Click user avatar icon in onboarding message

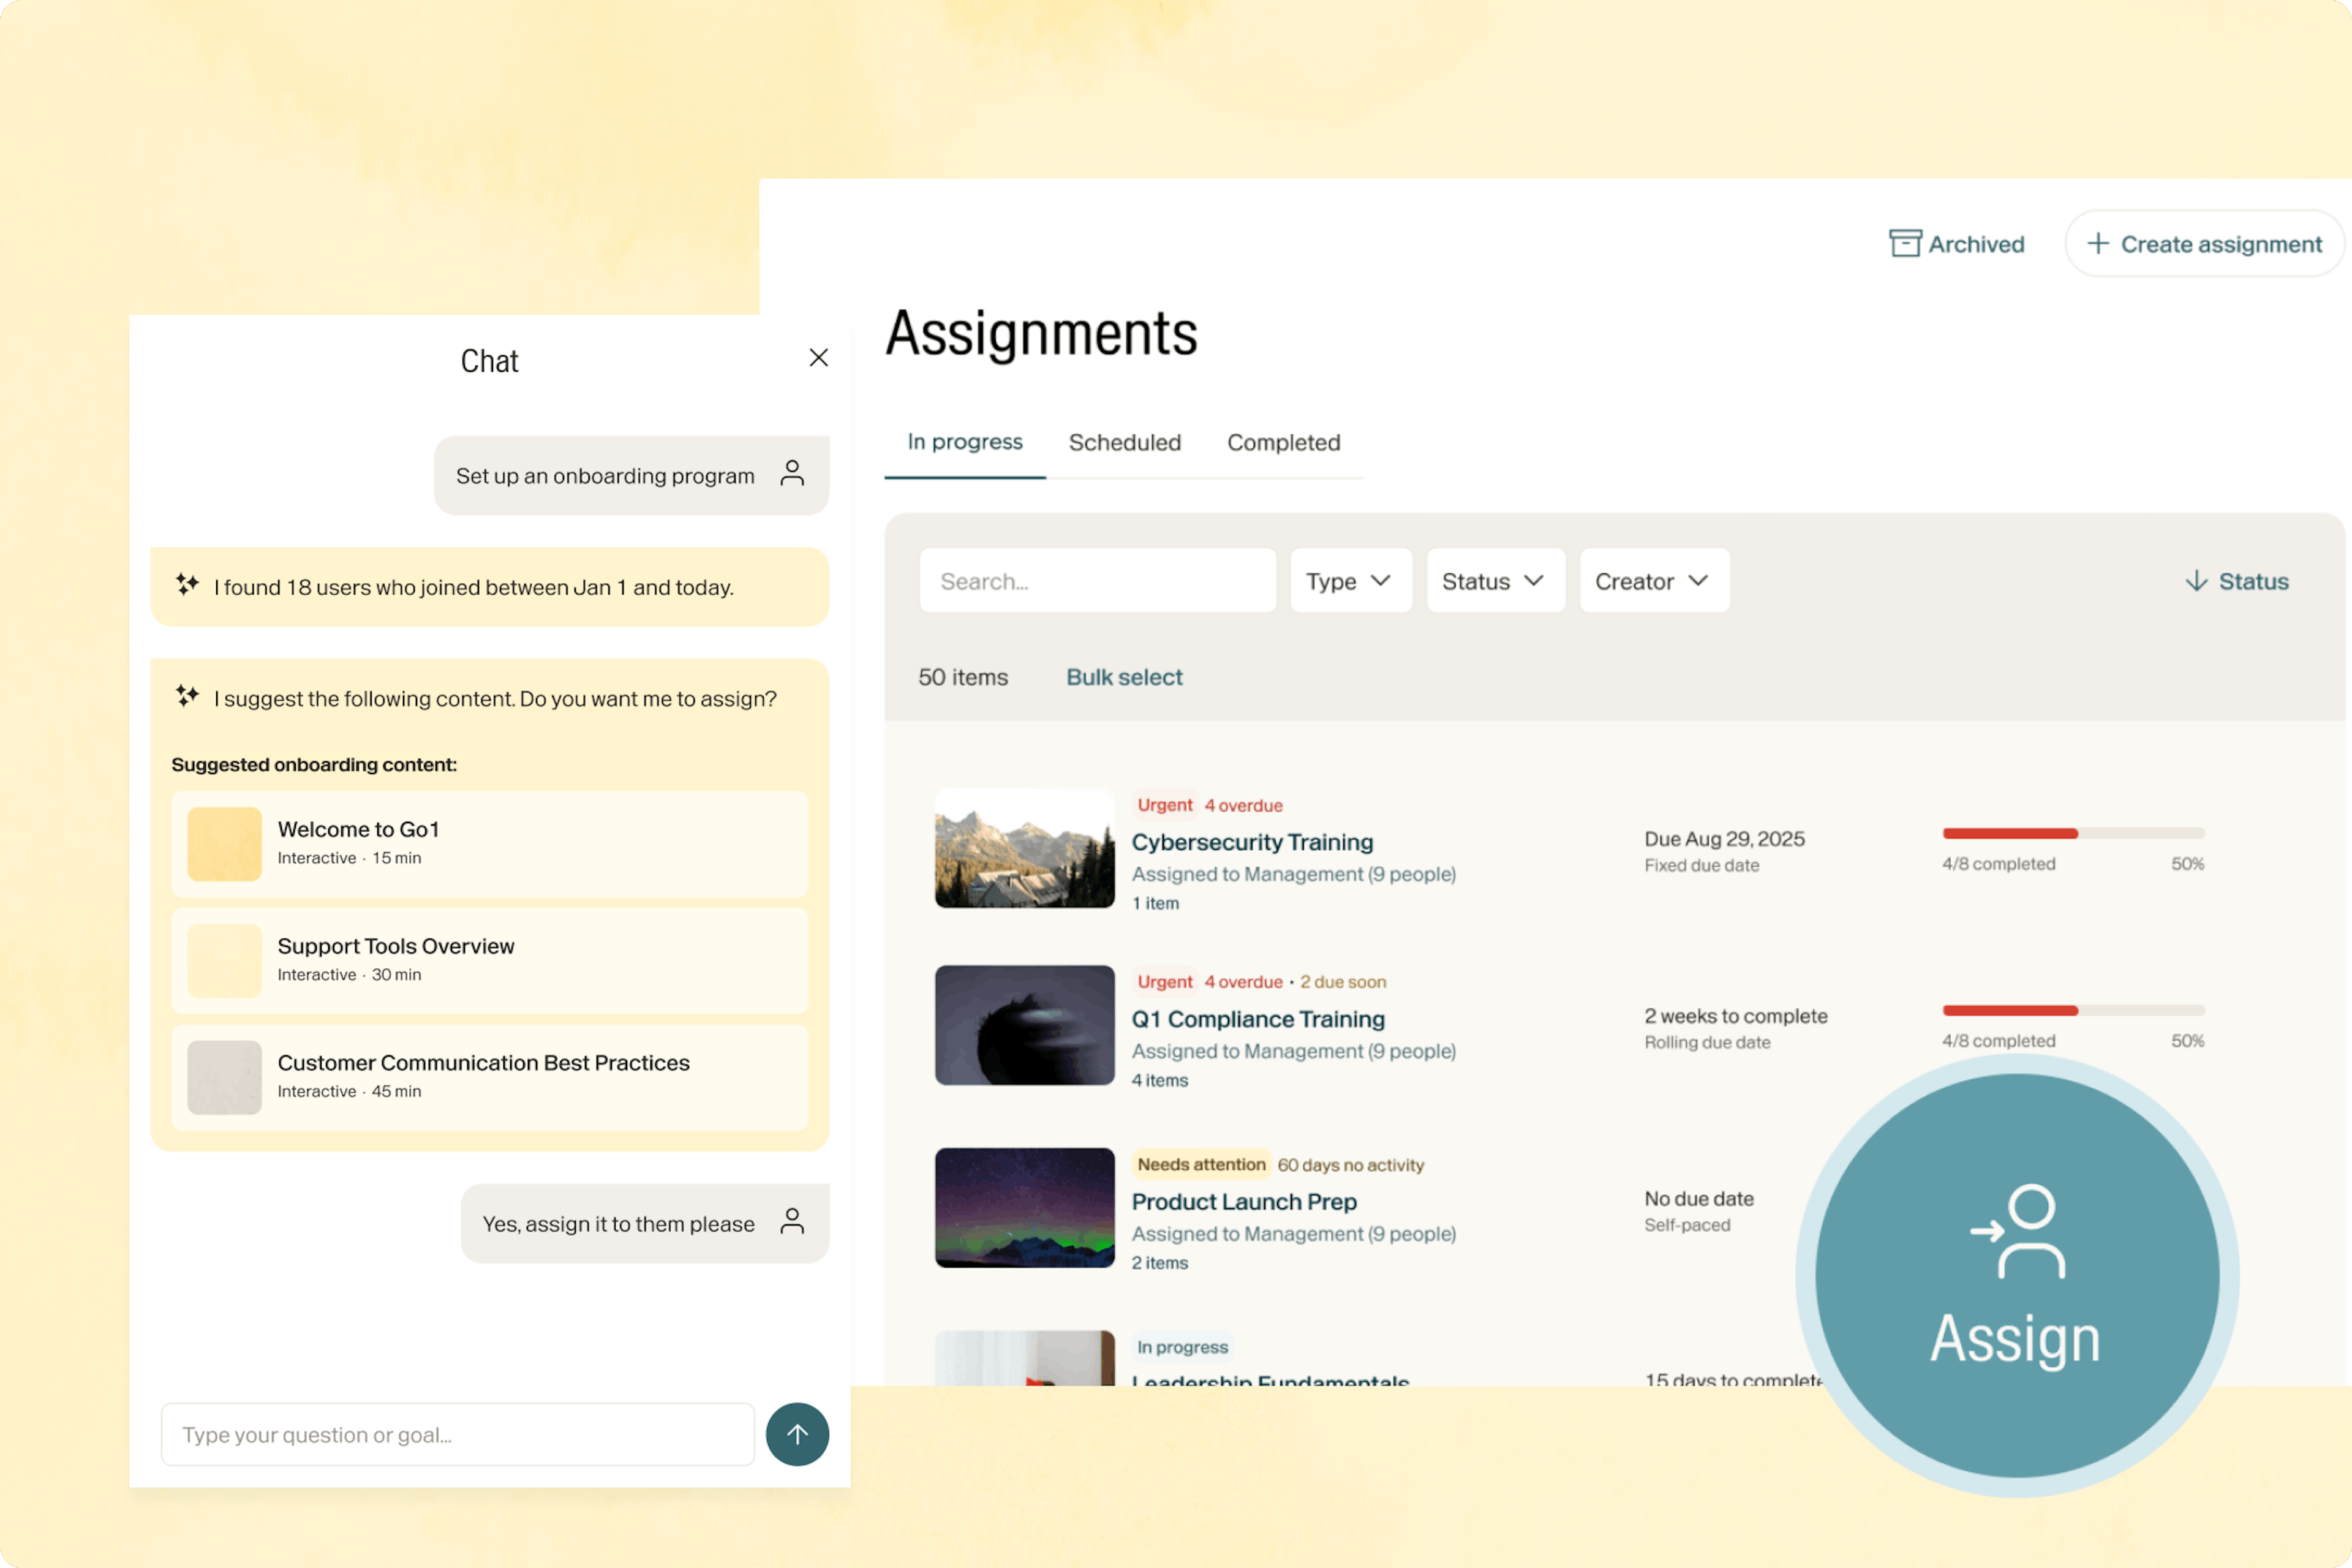[x=792, y=474]
